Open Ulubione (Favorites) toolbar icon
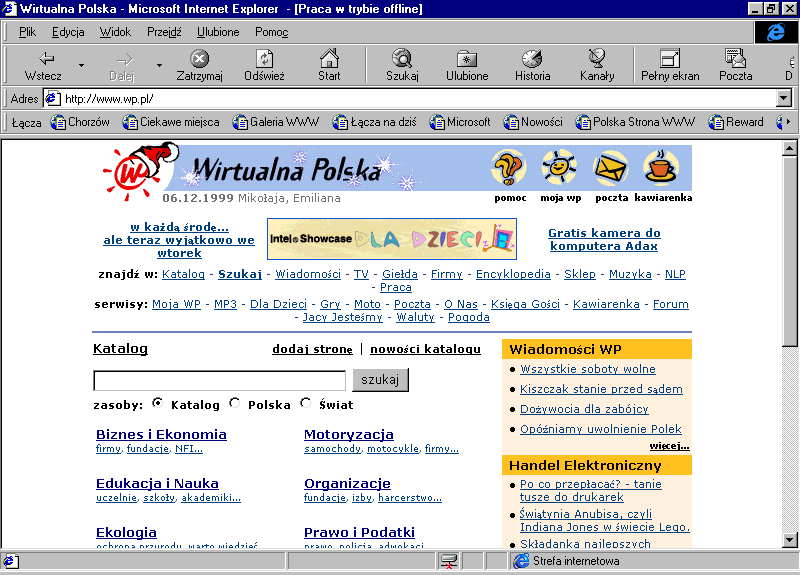 point(467,60)
